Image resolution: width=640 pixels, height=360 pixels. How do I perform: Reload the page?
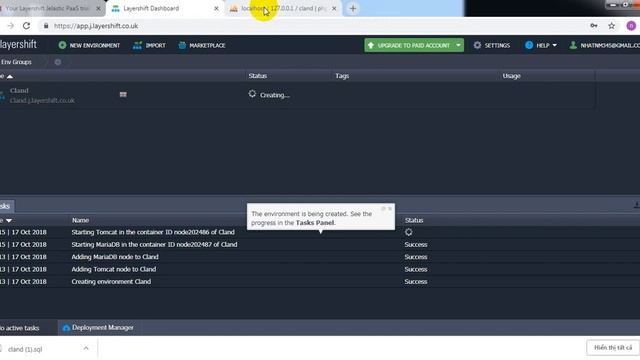pos(27,26)
